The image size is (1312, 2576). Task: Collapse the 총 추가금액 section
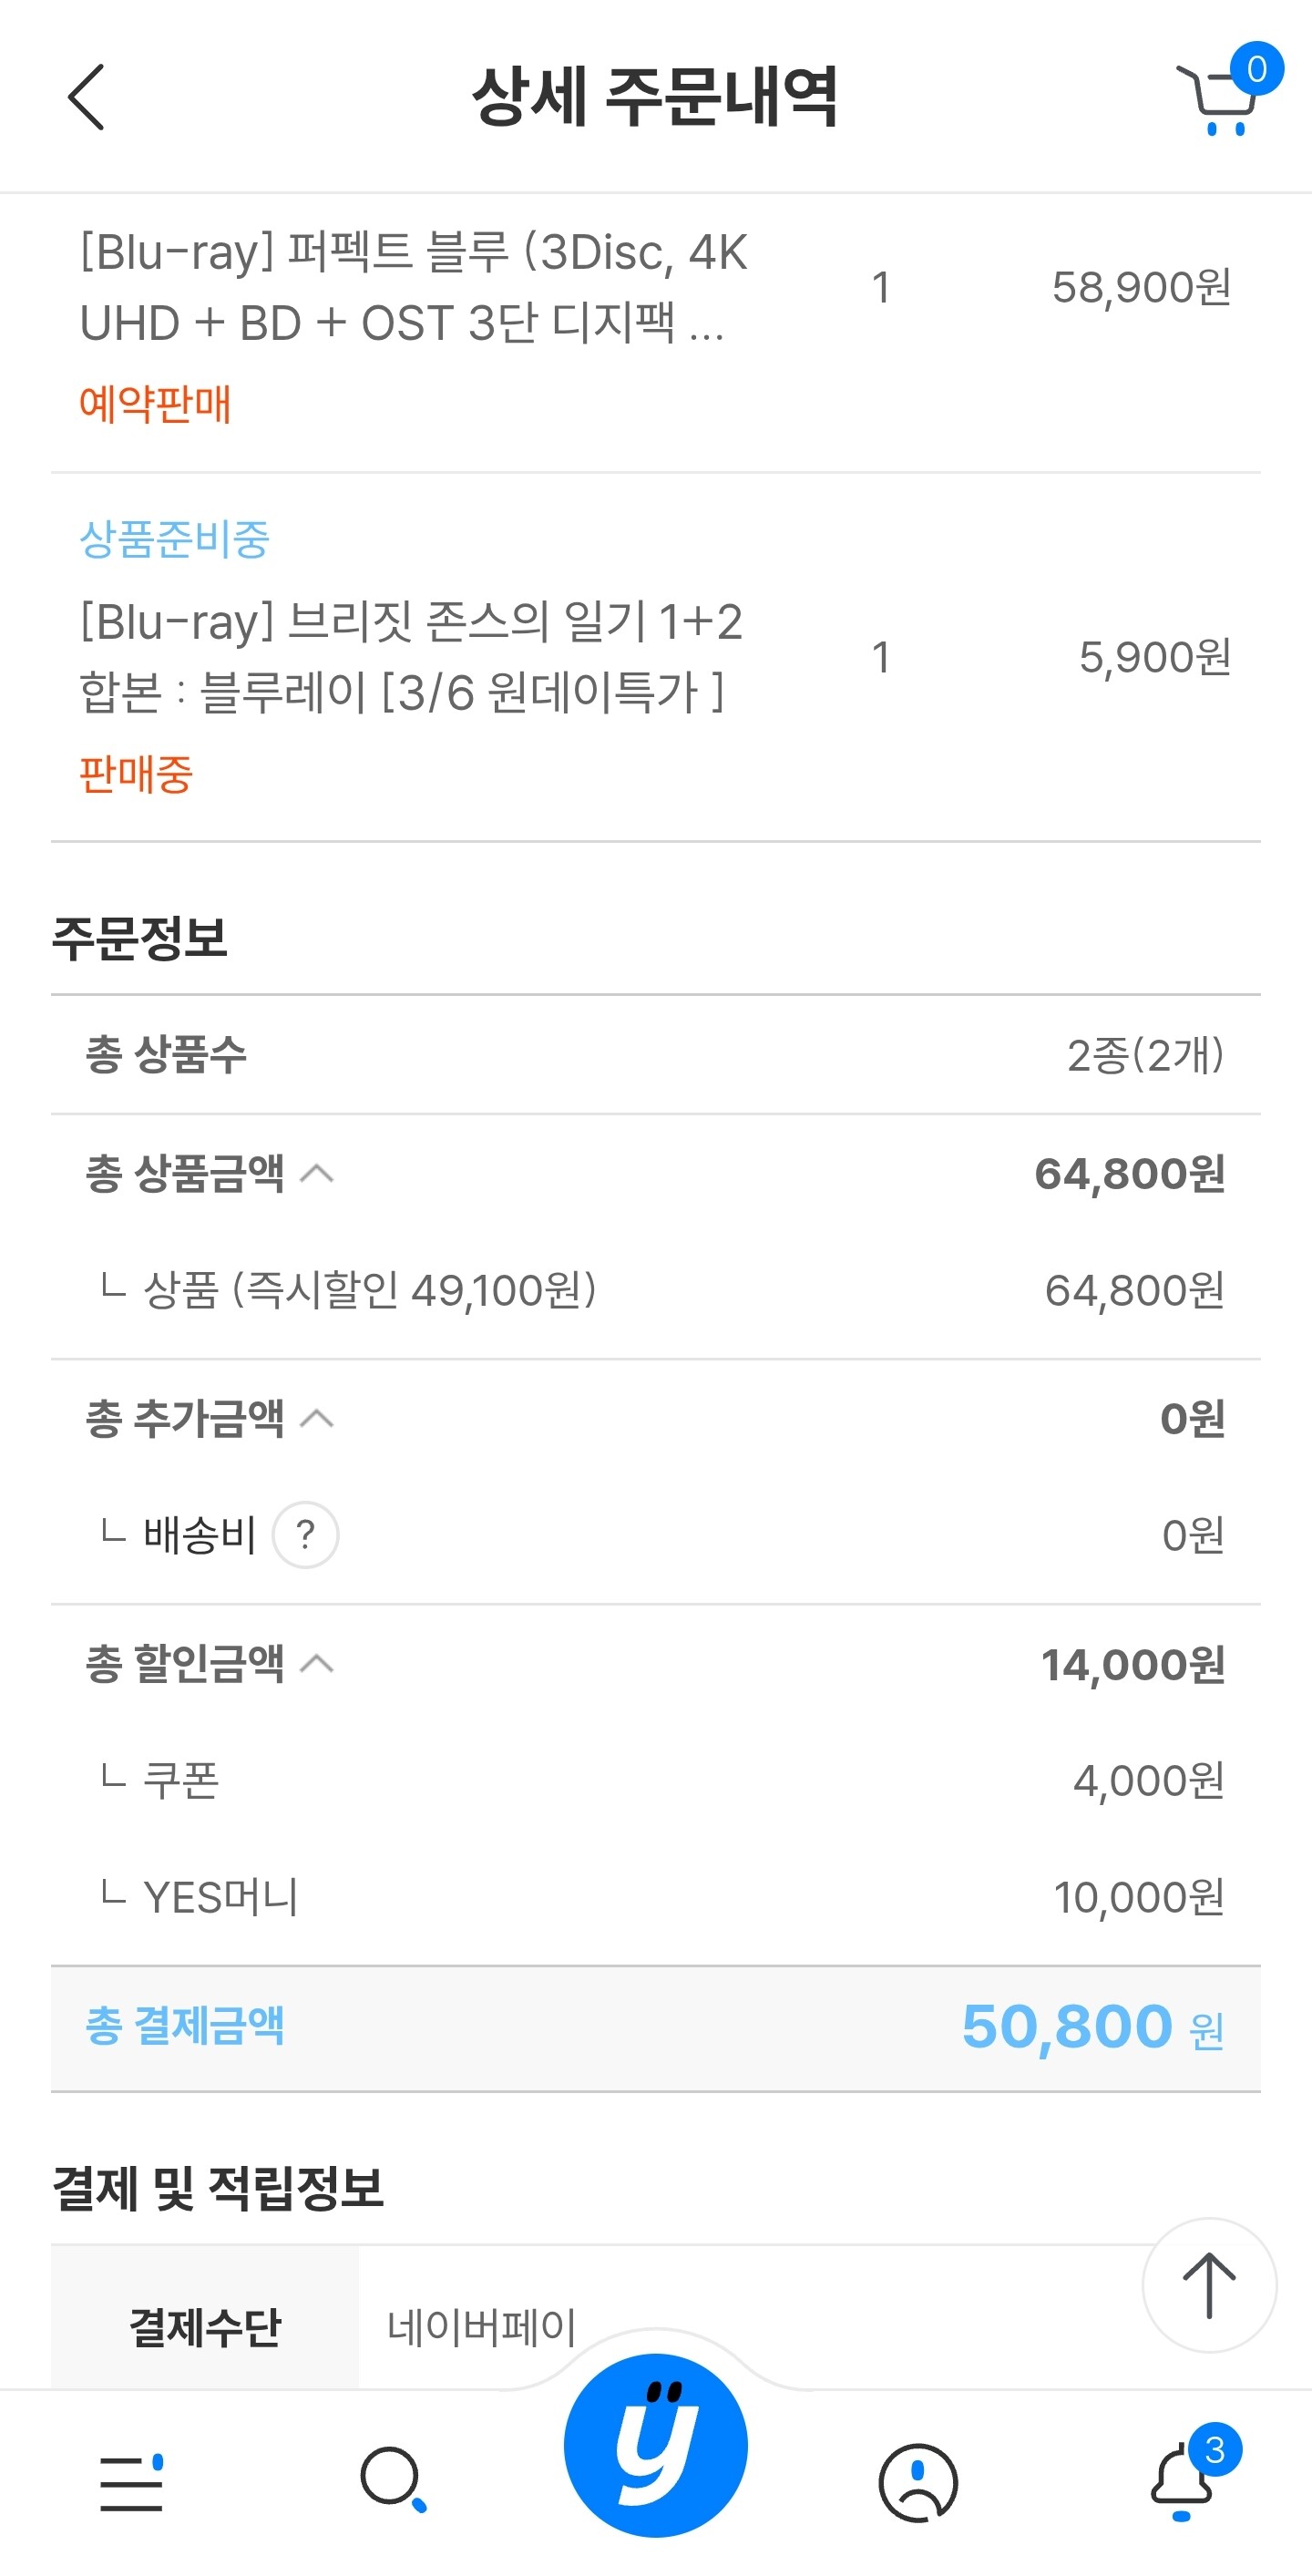point(318,1418)
